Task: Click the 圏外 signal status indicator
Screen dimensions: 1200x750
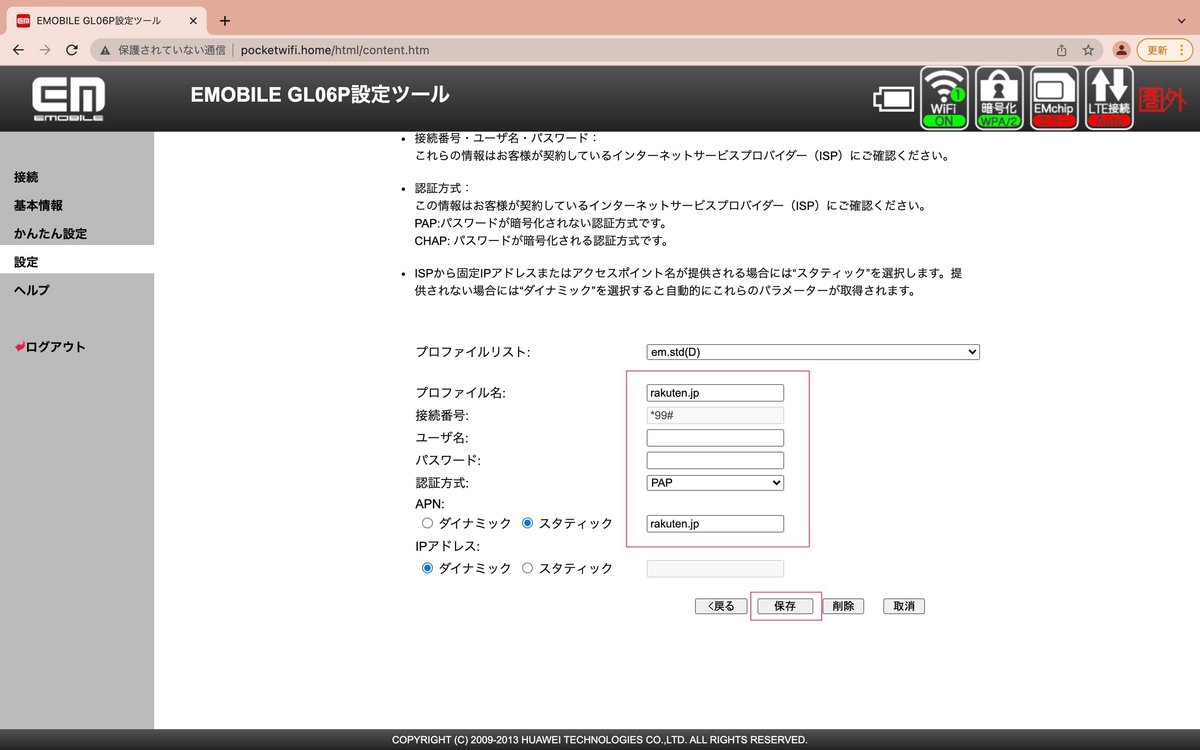Action: click(1163, 99)
